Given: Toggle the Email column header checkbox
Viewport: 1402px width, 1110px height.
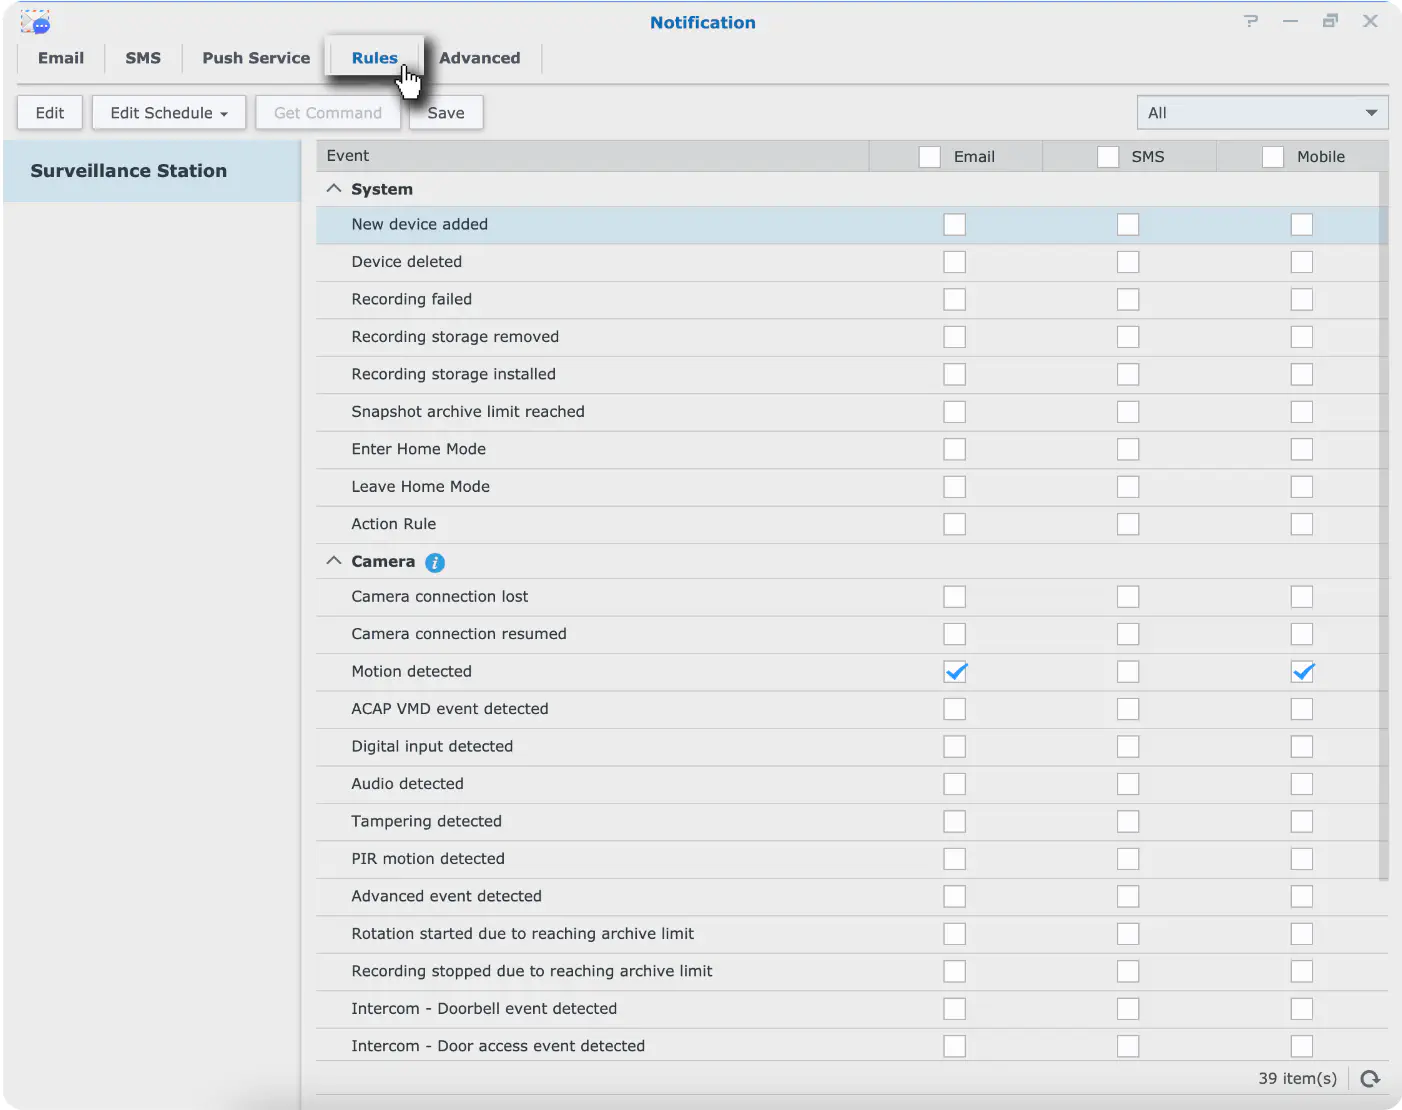Looking at the screenshot, I should click(929, 157).
